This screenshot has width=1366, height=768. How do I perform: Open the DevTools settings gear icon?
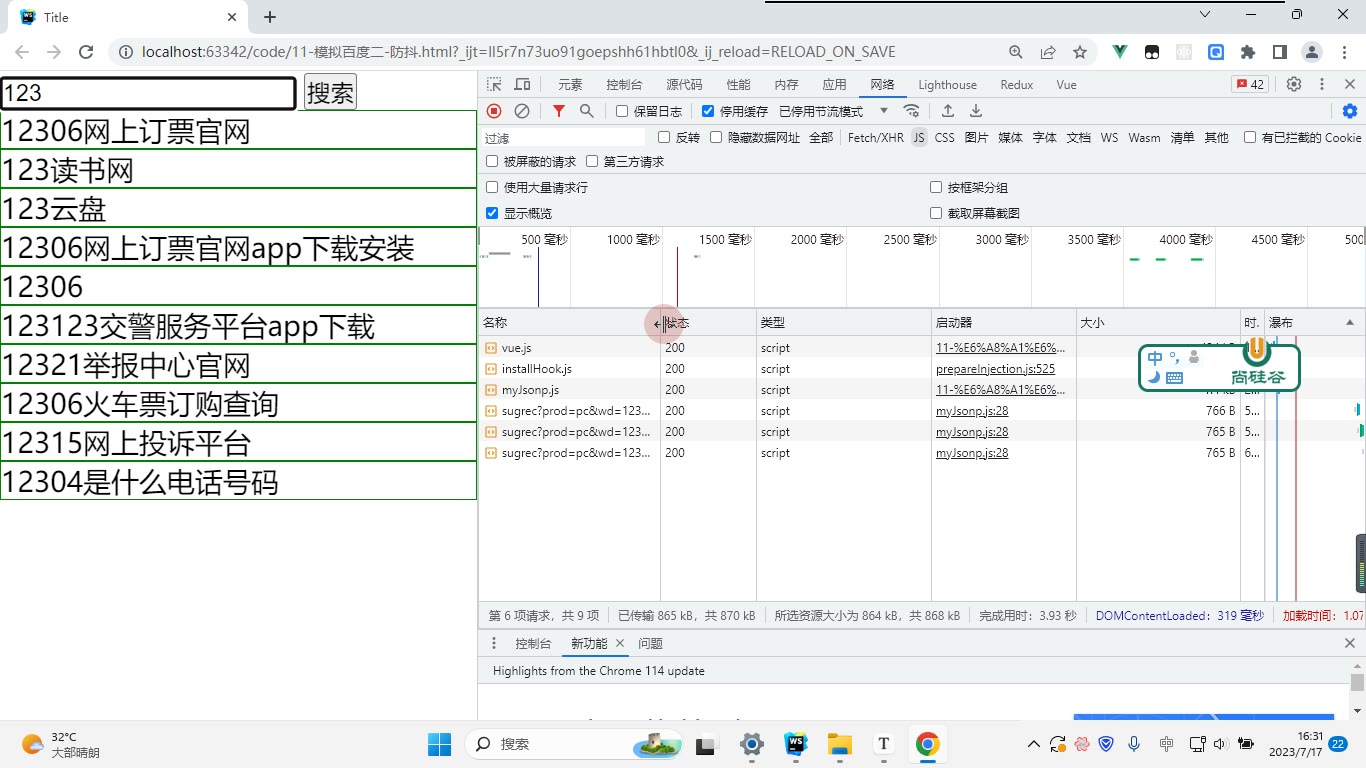point(1294,85)
